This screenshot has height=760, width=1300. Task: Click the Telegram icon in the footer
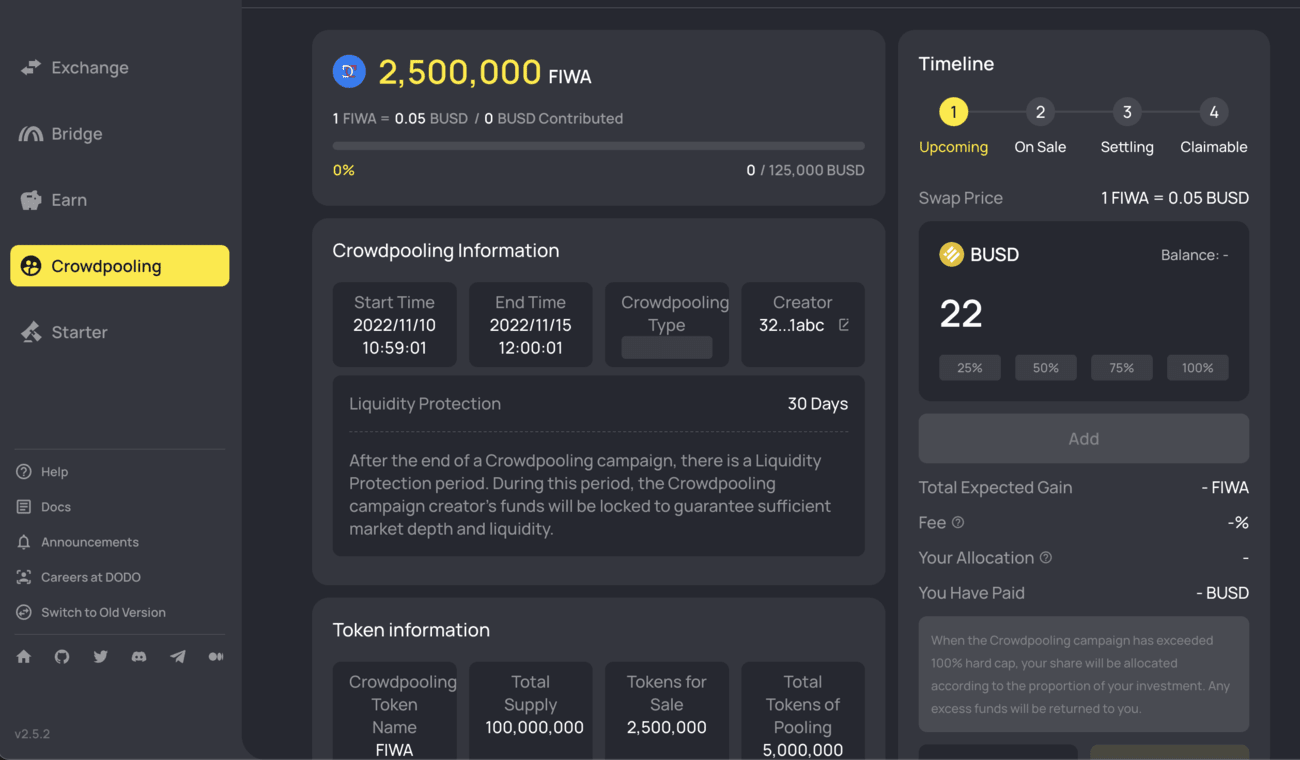point(177,656)
